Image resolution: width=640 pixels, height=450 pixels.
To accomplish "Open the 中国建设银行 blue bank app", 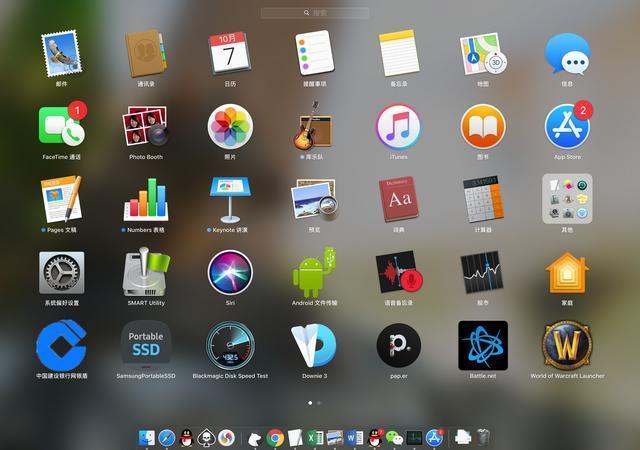I will click(62, 345).
